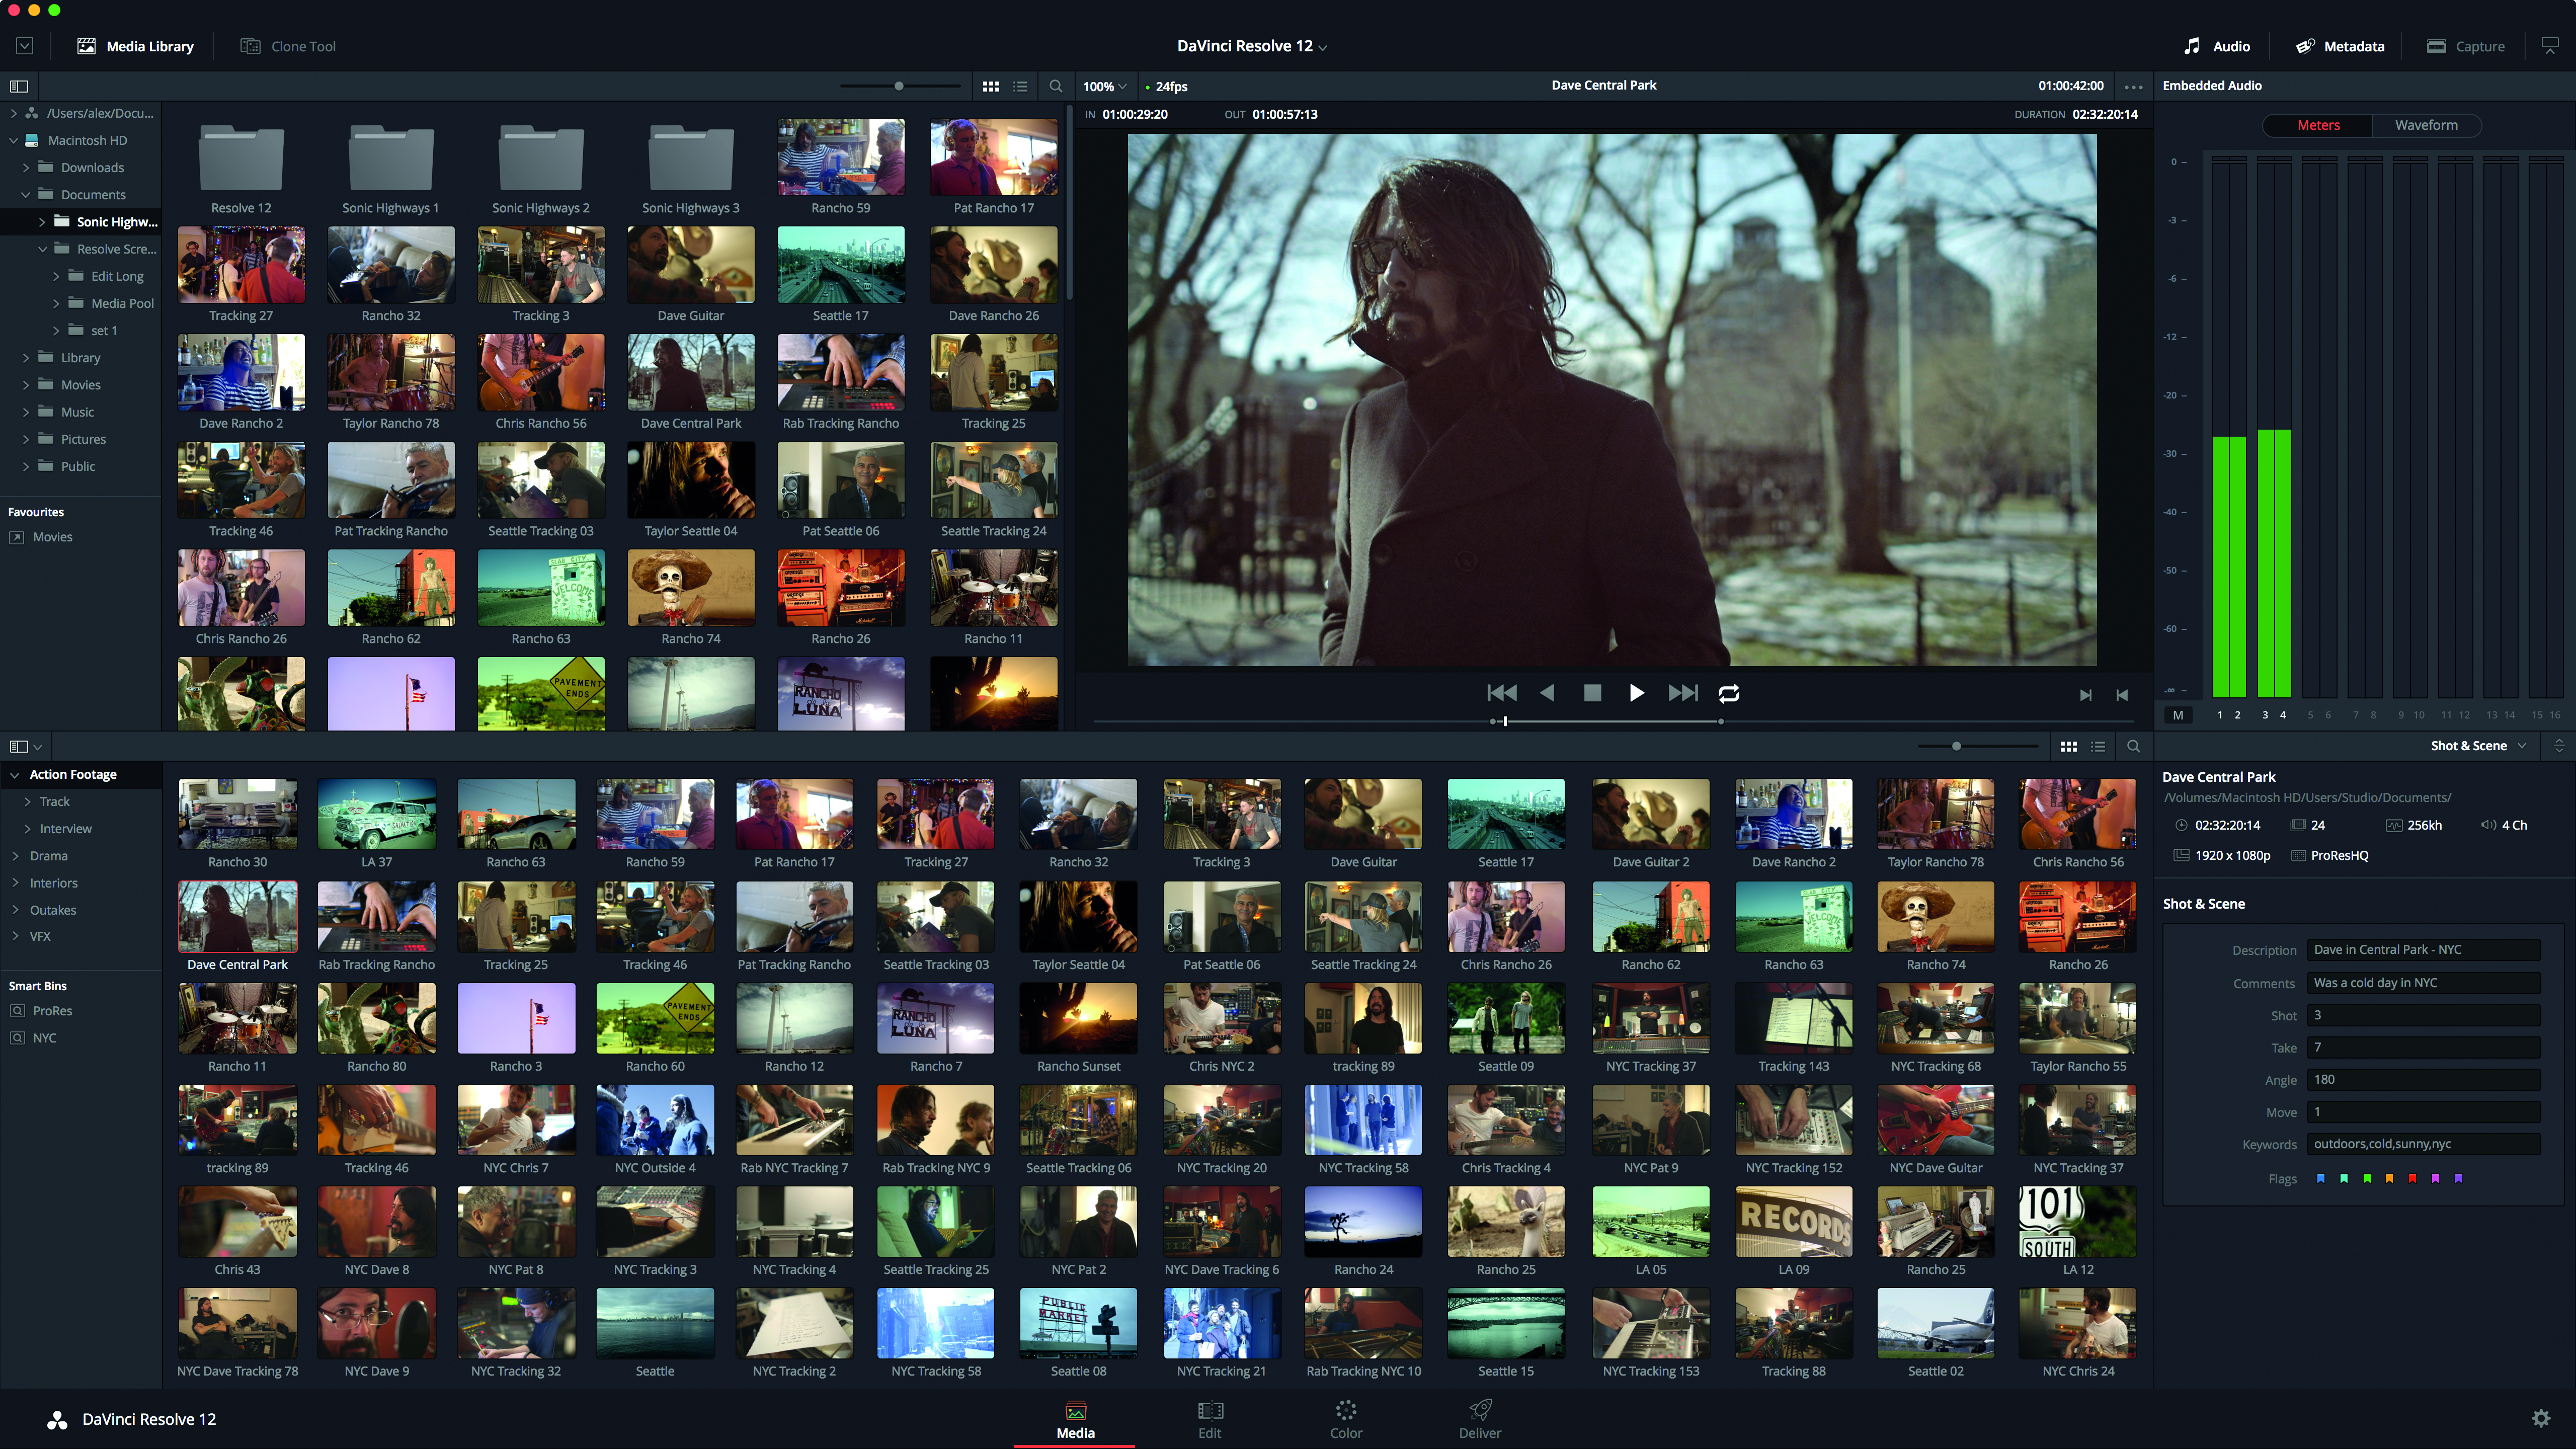Screen dimensions: 2576x1449
Task: Open project settings gear icon
Action: [x=2540, y=1418]
